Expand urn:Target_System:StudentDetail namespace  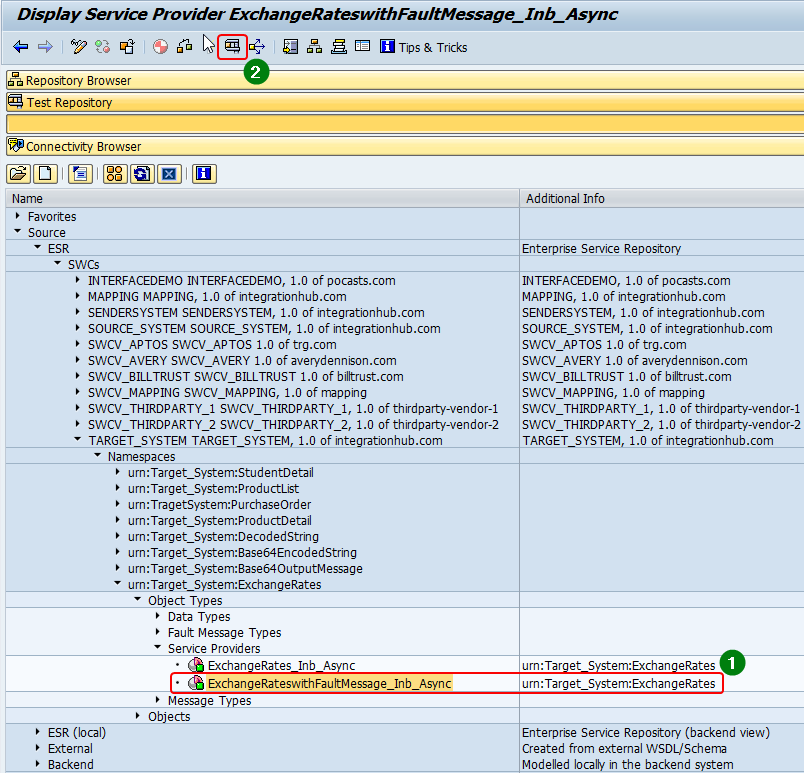(x=118, y=472)
